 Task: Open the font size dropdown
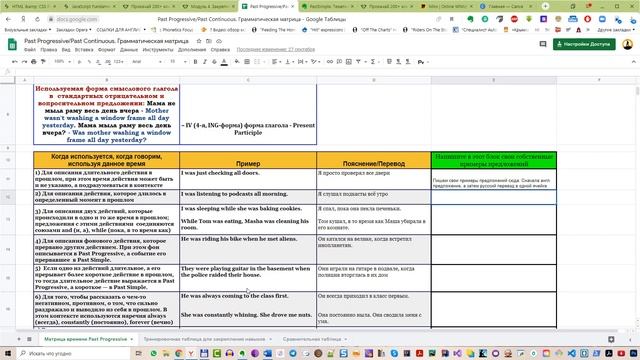coord(178,62)
